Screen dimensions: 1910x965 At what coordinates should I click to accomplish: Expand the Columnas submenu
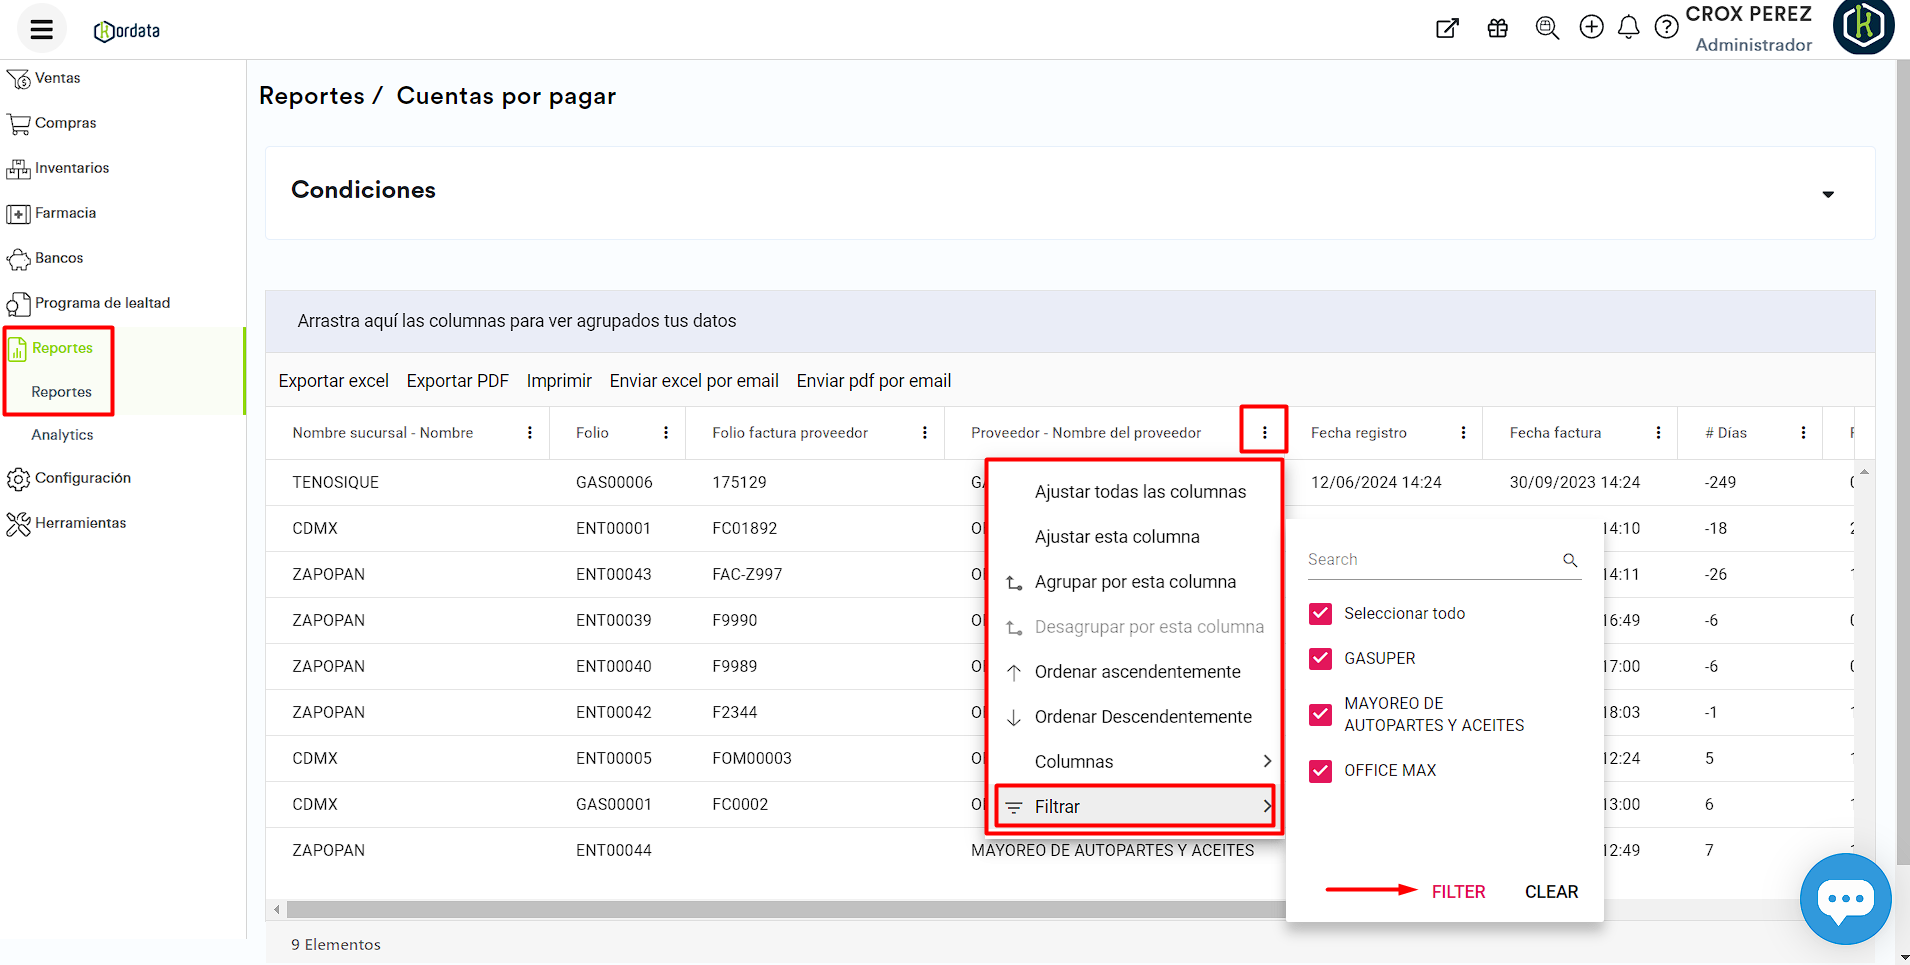pos(1140,761)
